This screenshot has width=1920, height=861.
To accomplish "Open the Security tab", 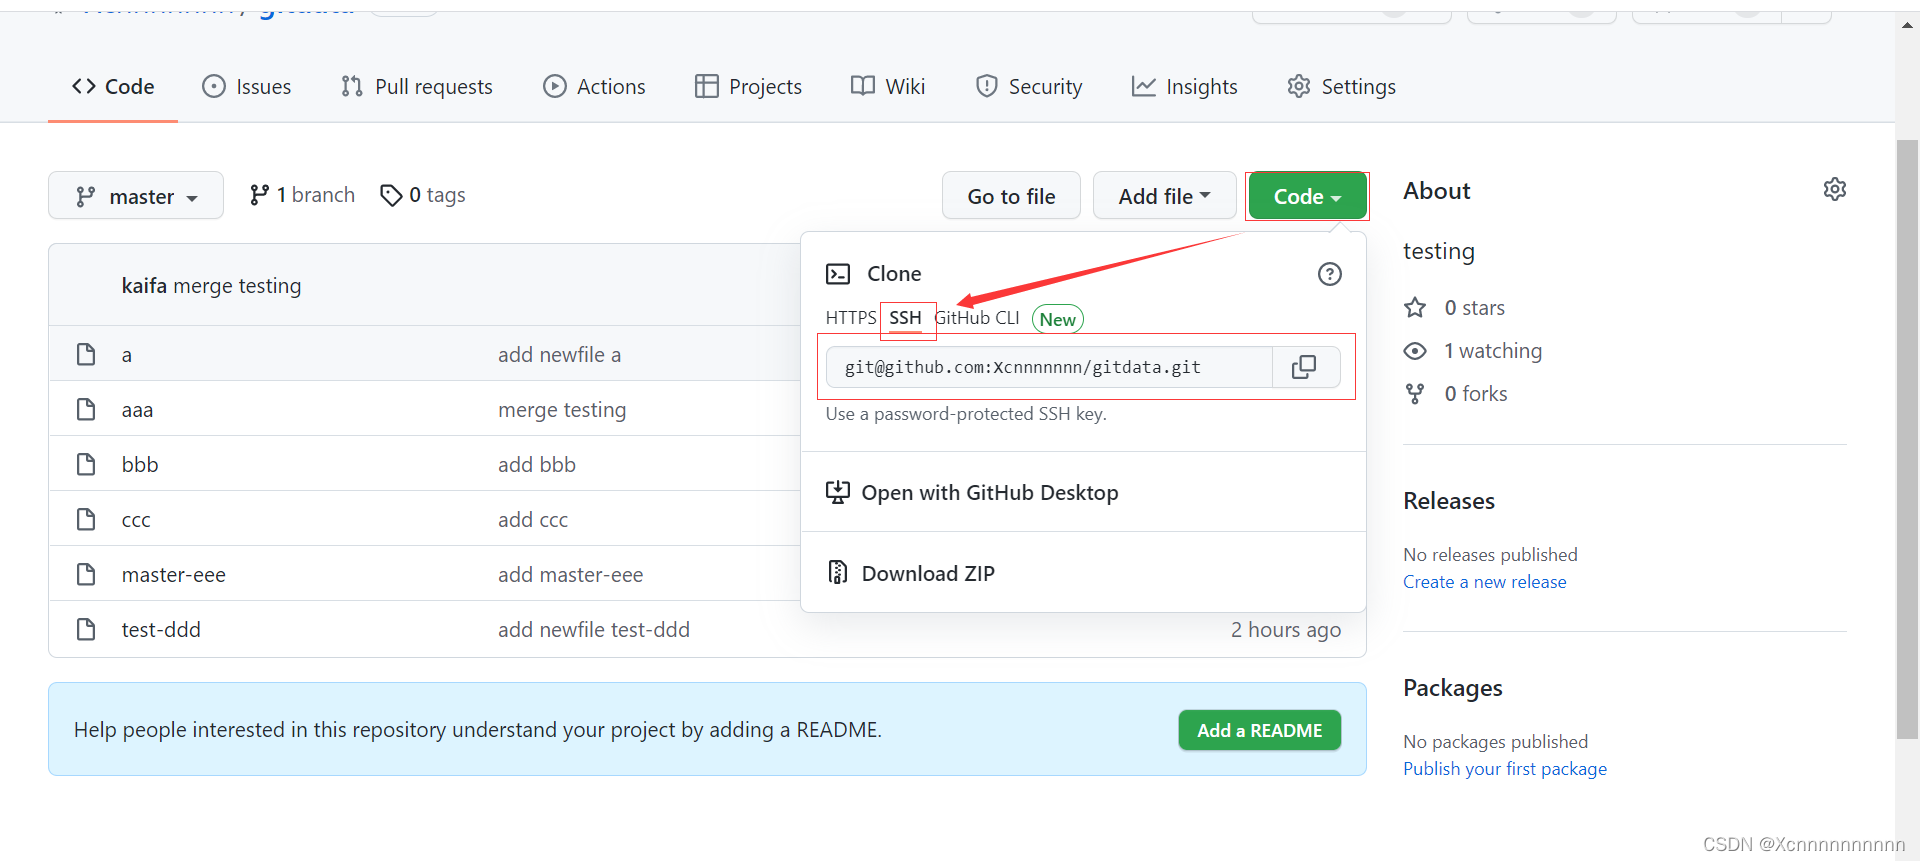I will (1029, 87).
